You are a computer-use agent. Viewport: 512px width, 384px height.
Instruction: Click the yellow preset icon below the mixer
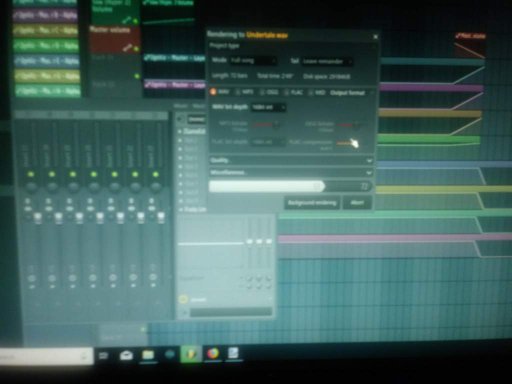tap(183, 299)
